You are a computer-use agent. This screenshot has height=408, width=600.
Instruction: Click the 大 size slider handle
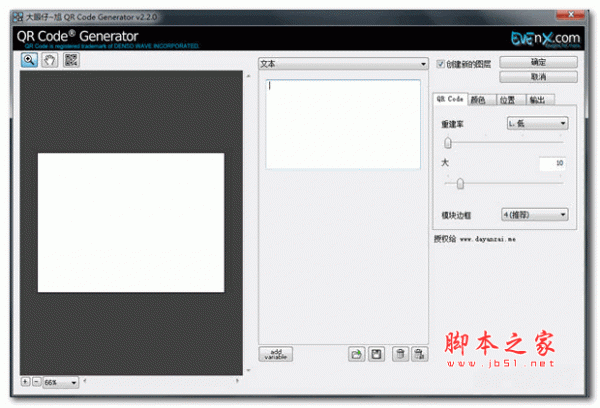(460, 184)
